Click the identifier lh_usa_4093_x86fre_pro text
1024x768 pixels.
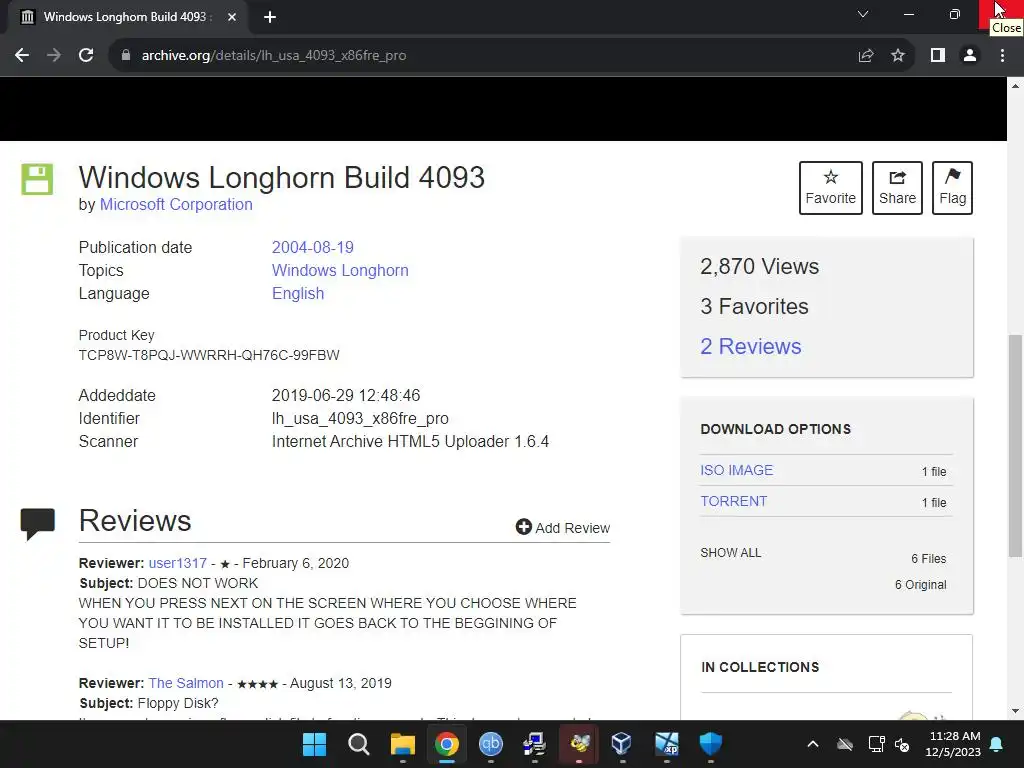coord(360,419)
